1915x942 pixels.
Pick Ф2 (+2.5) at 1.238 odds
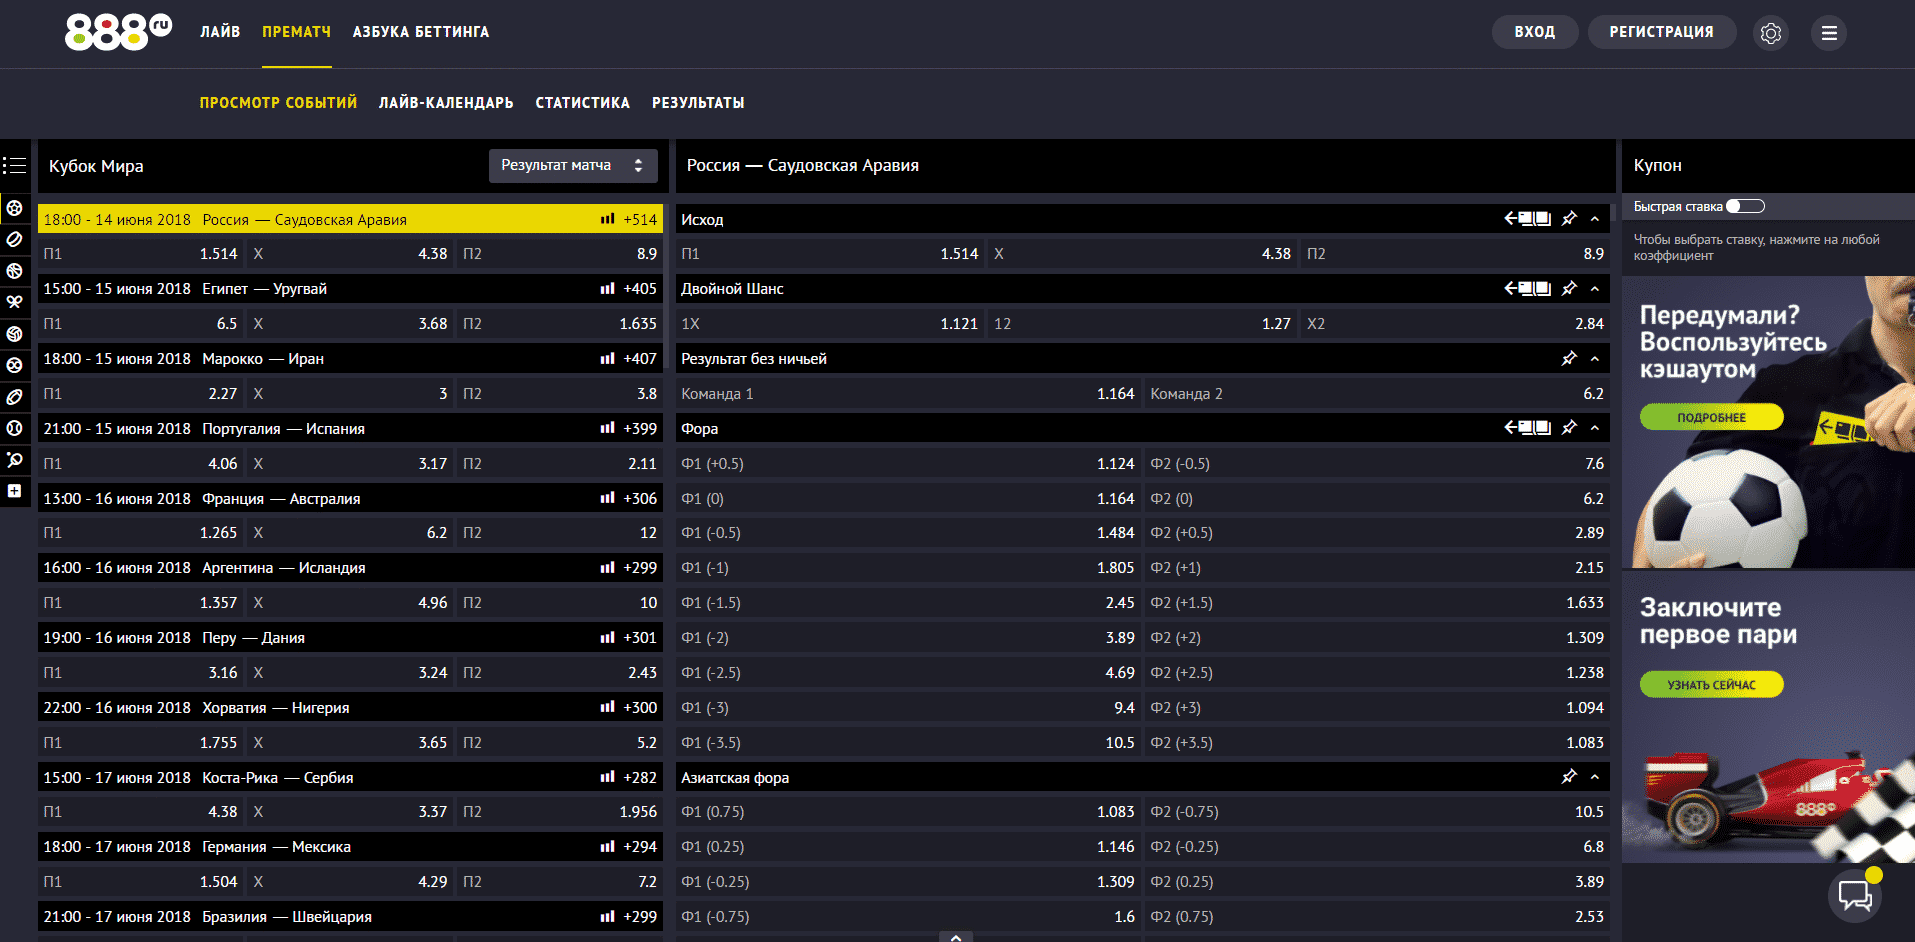(1377, 673)
